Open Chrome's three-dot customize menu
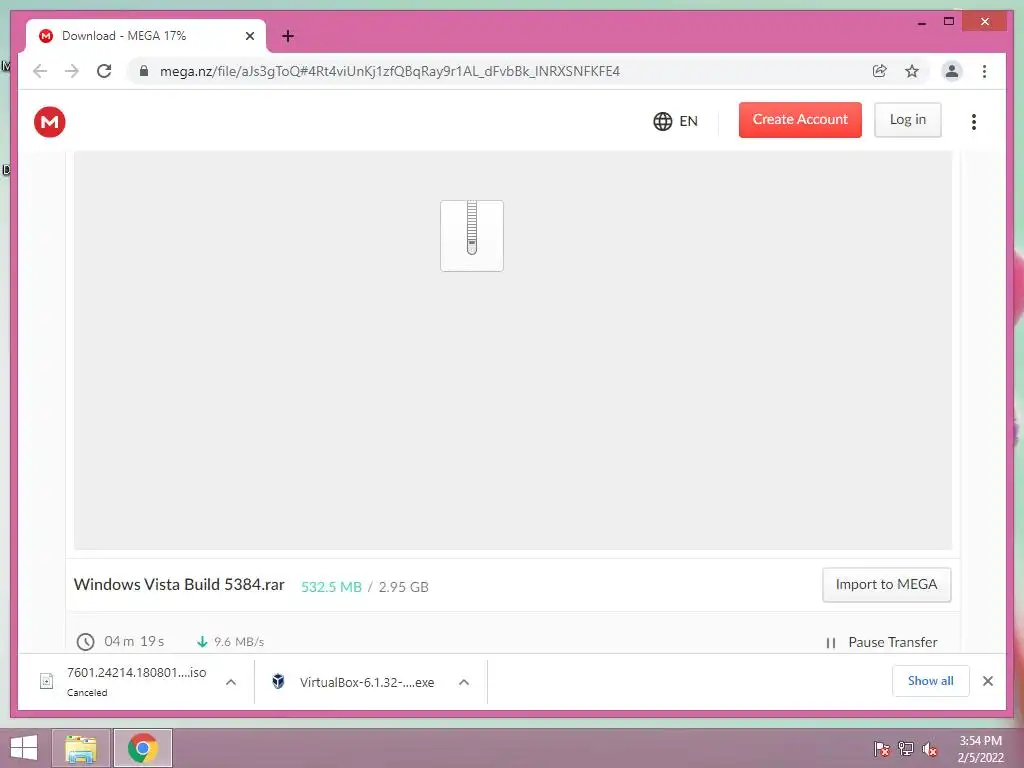The width and height of the screenshot is (1024, 768). (x=984, y=71)
